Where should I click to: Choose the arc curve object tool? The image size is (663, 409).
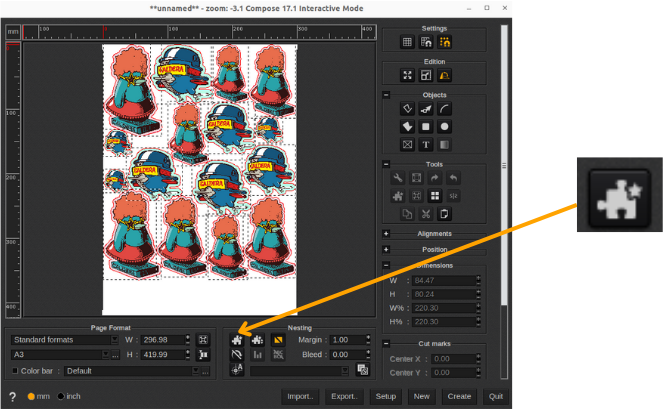coord(444,108)
